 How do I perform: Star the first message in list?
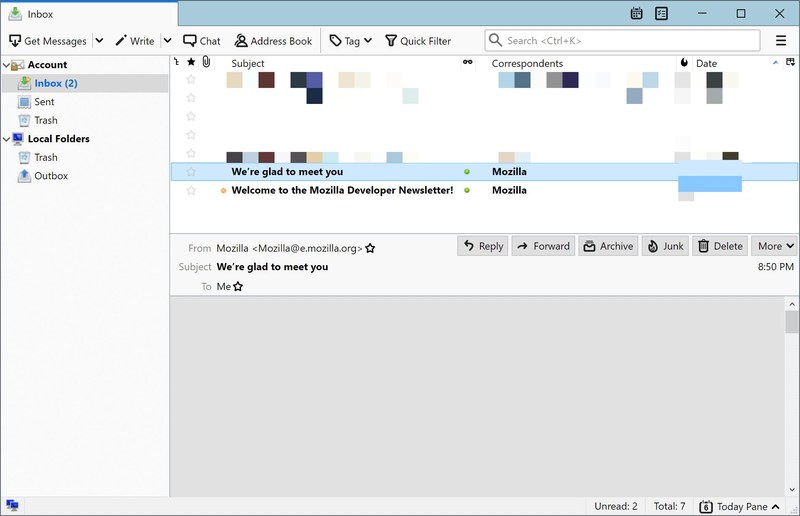click(191, 79)
